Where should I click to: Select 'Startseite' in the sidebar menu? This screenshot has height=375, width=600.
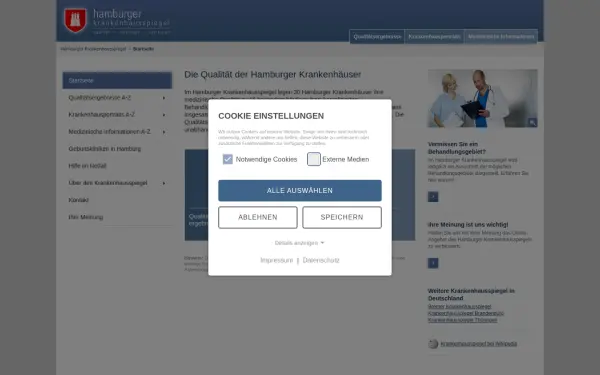pyautogui.click(x=117, y=80)
